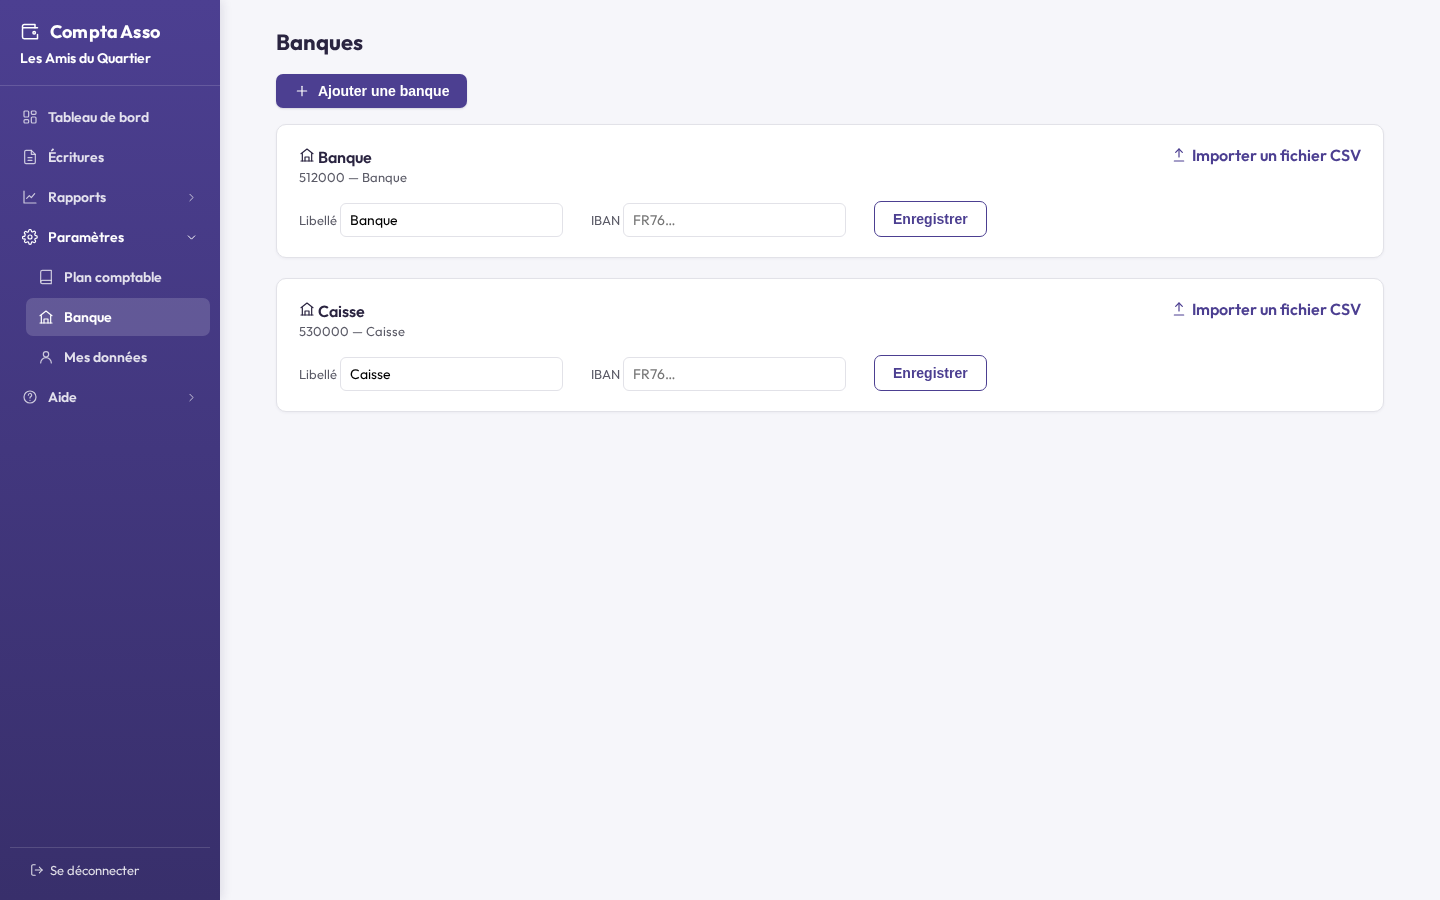1440x900 pixels.
Task: Focus the IBAN field of the Banque account
Action: click(734, 220)
